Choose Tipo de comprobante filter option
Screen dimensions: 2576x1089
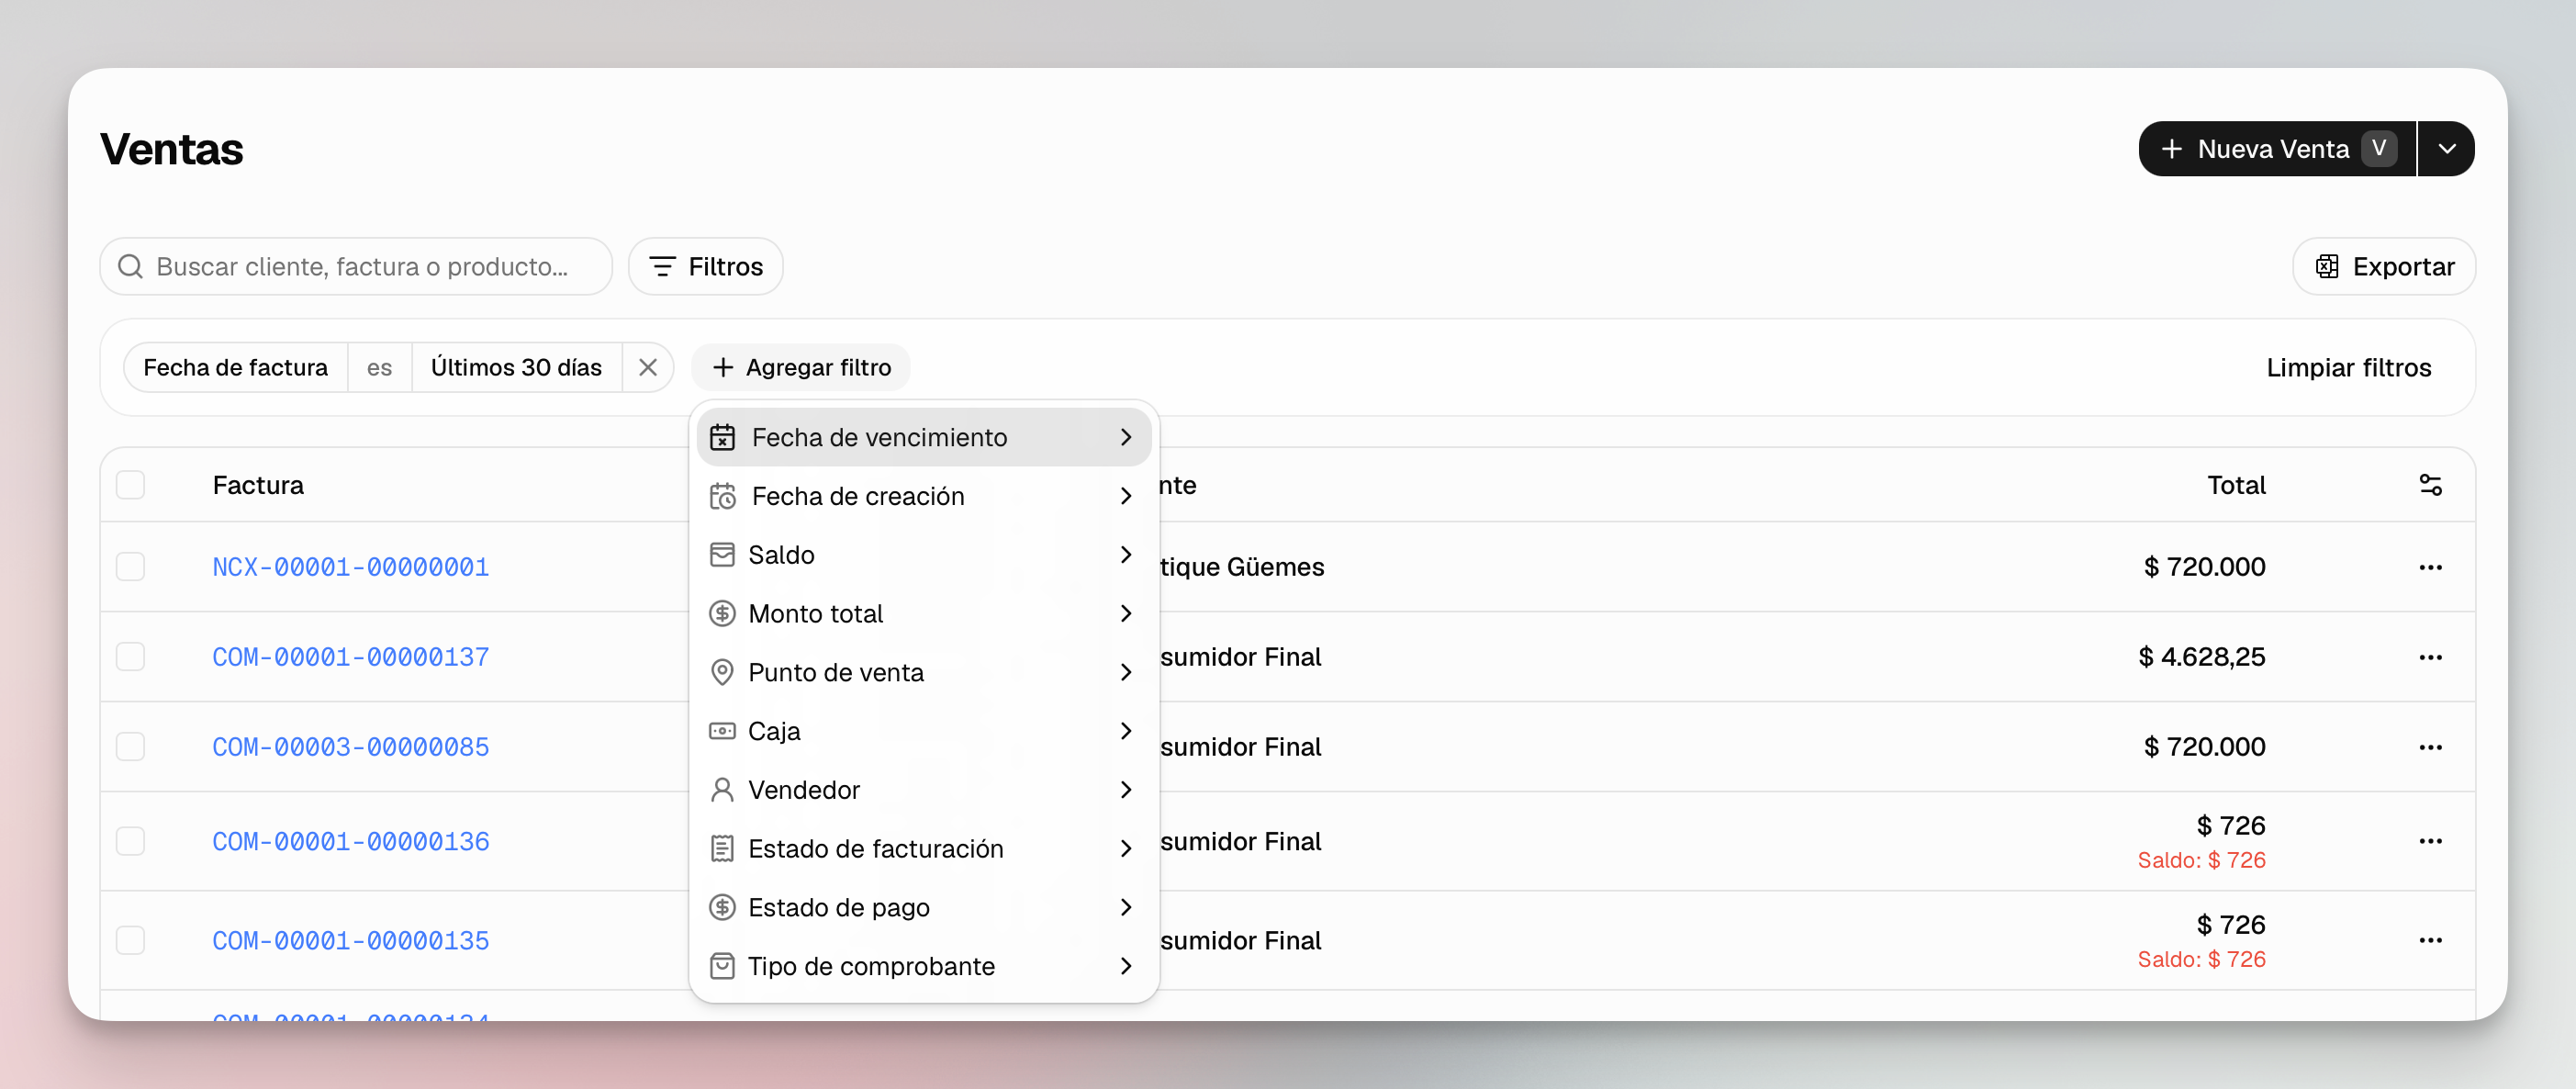924,966
